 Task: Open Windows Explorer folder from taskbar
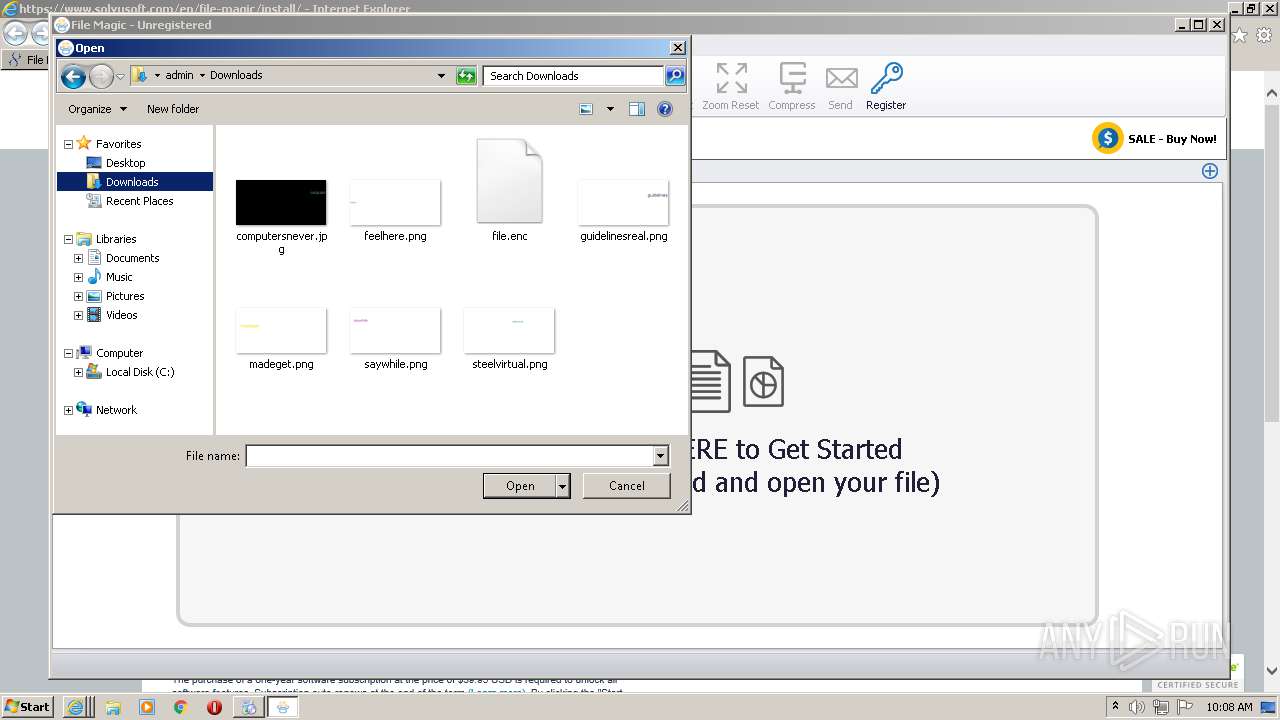(x=113, y=707)
